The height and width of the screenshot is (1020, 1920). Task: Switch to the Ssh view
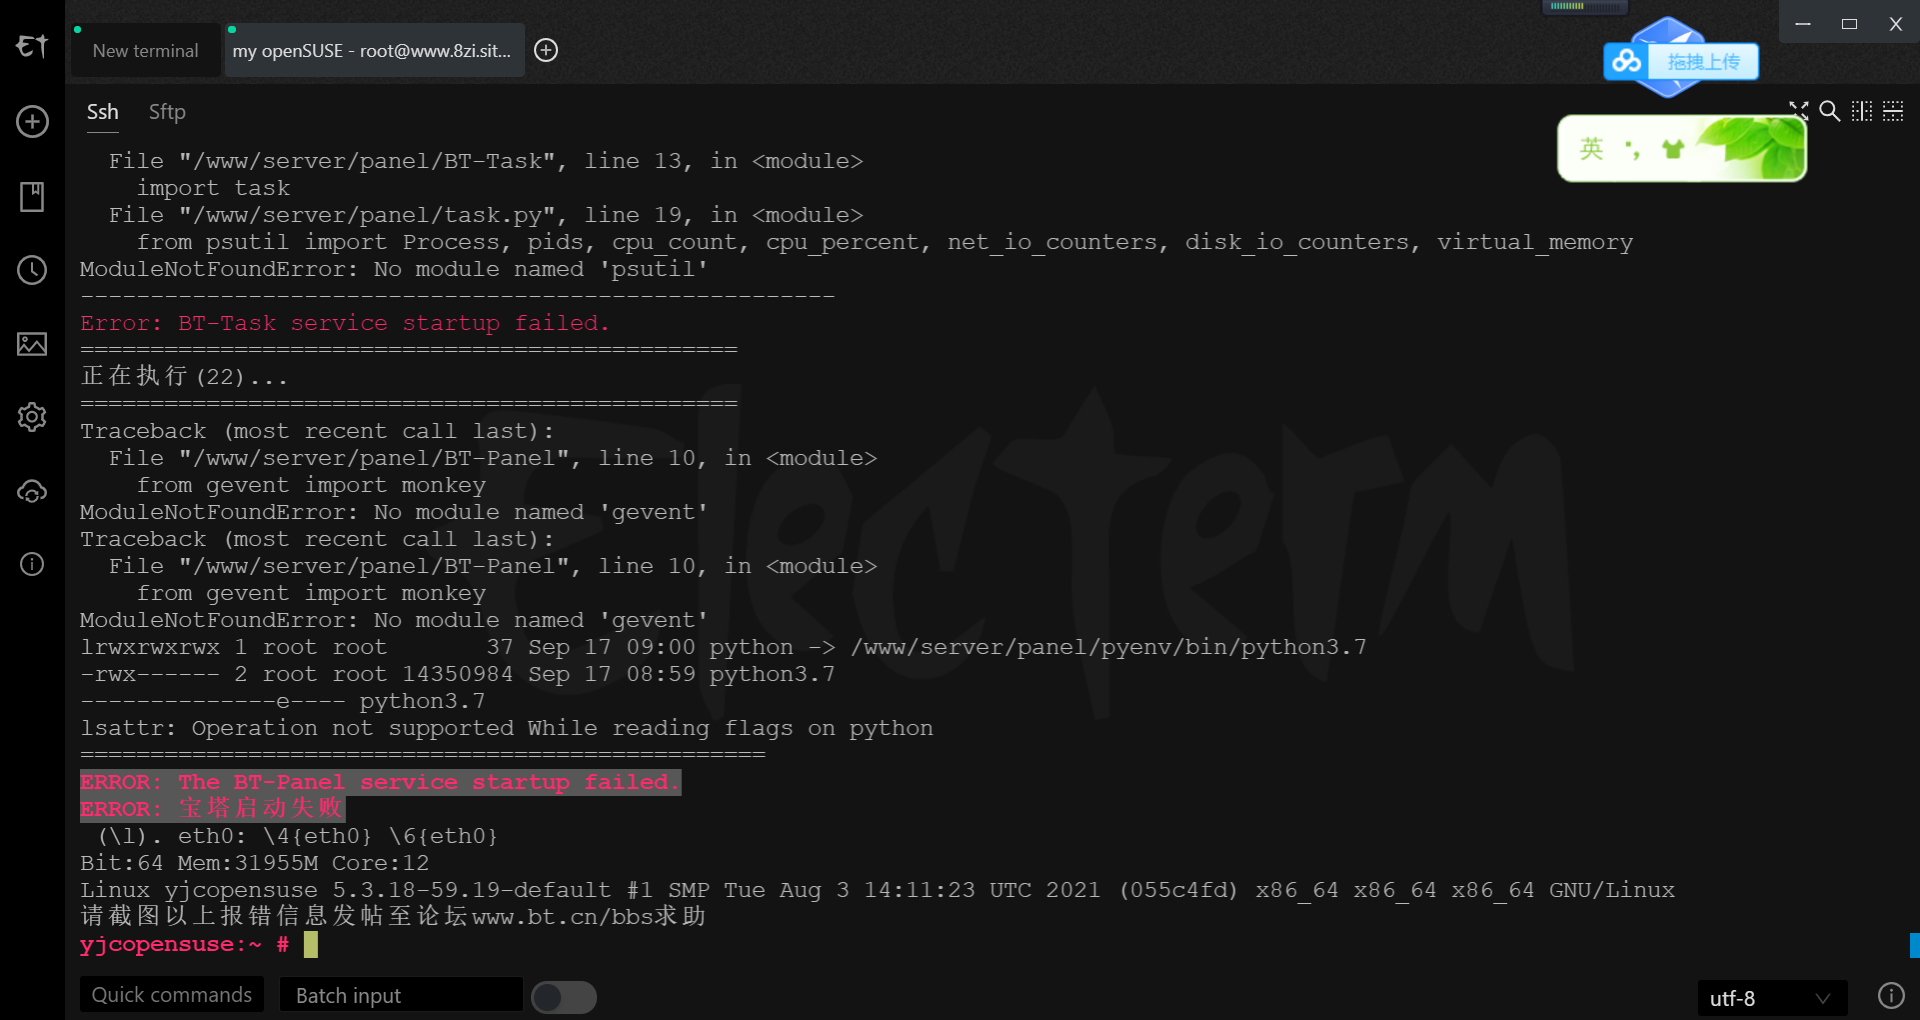point(102,112)
